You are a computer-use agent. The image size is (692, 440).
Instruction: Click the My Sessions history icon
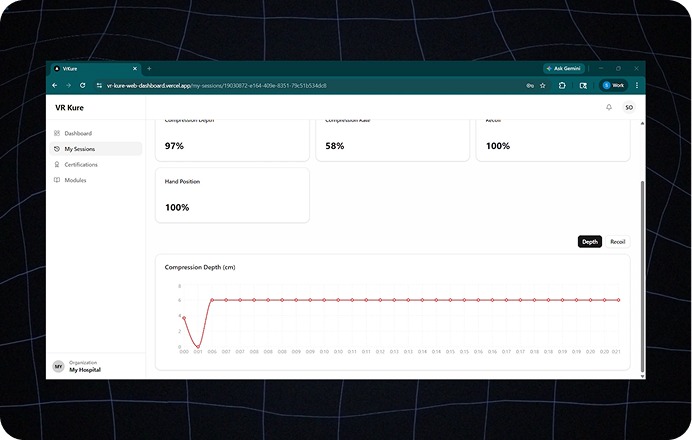pos(57,149)
